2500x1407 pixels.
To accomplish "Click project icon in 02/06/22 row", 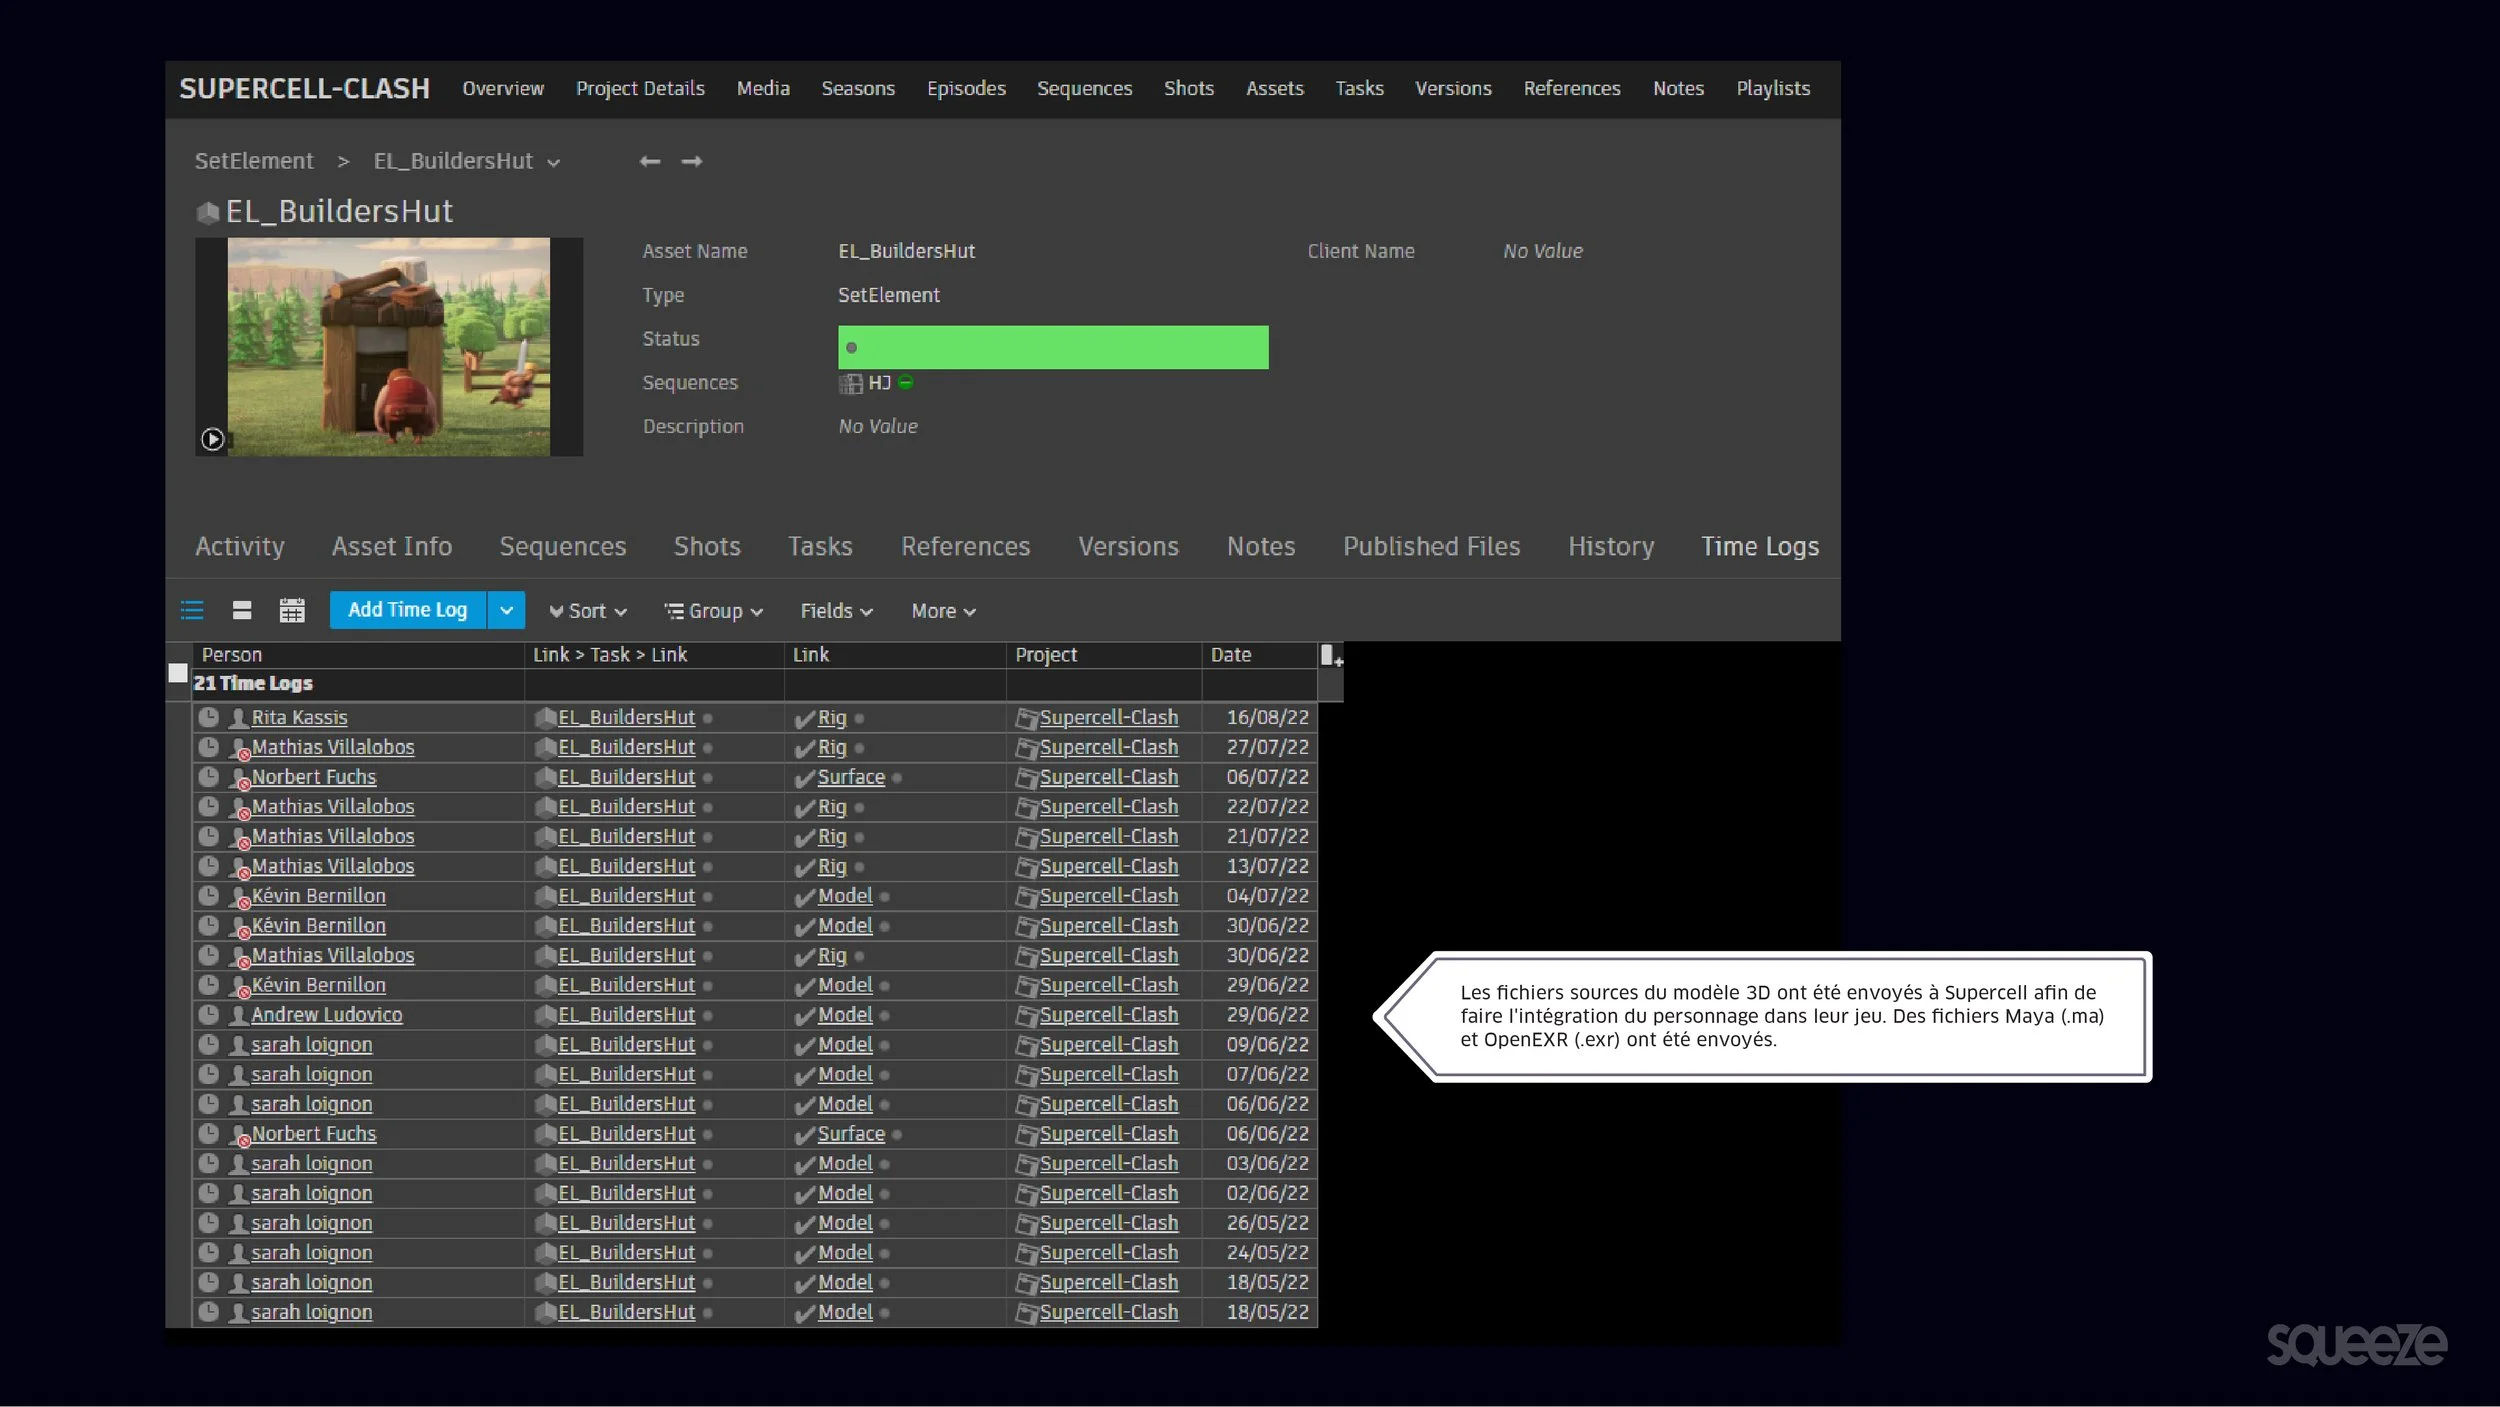I will click(1026, 1194).
